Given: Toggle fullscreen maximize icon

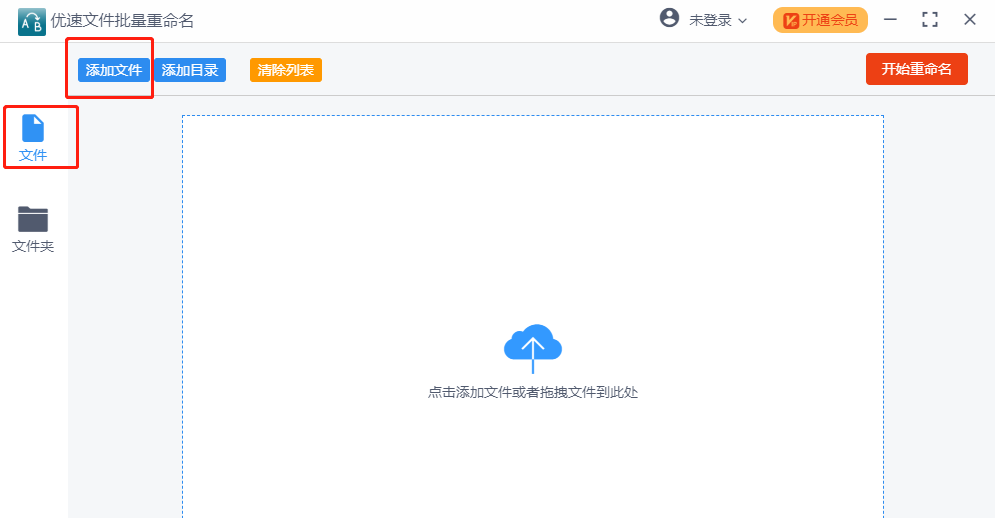Looking at the screenshot, I should point(930,20).
